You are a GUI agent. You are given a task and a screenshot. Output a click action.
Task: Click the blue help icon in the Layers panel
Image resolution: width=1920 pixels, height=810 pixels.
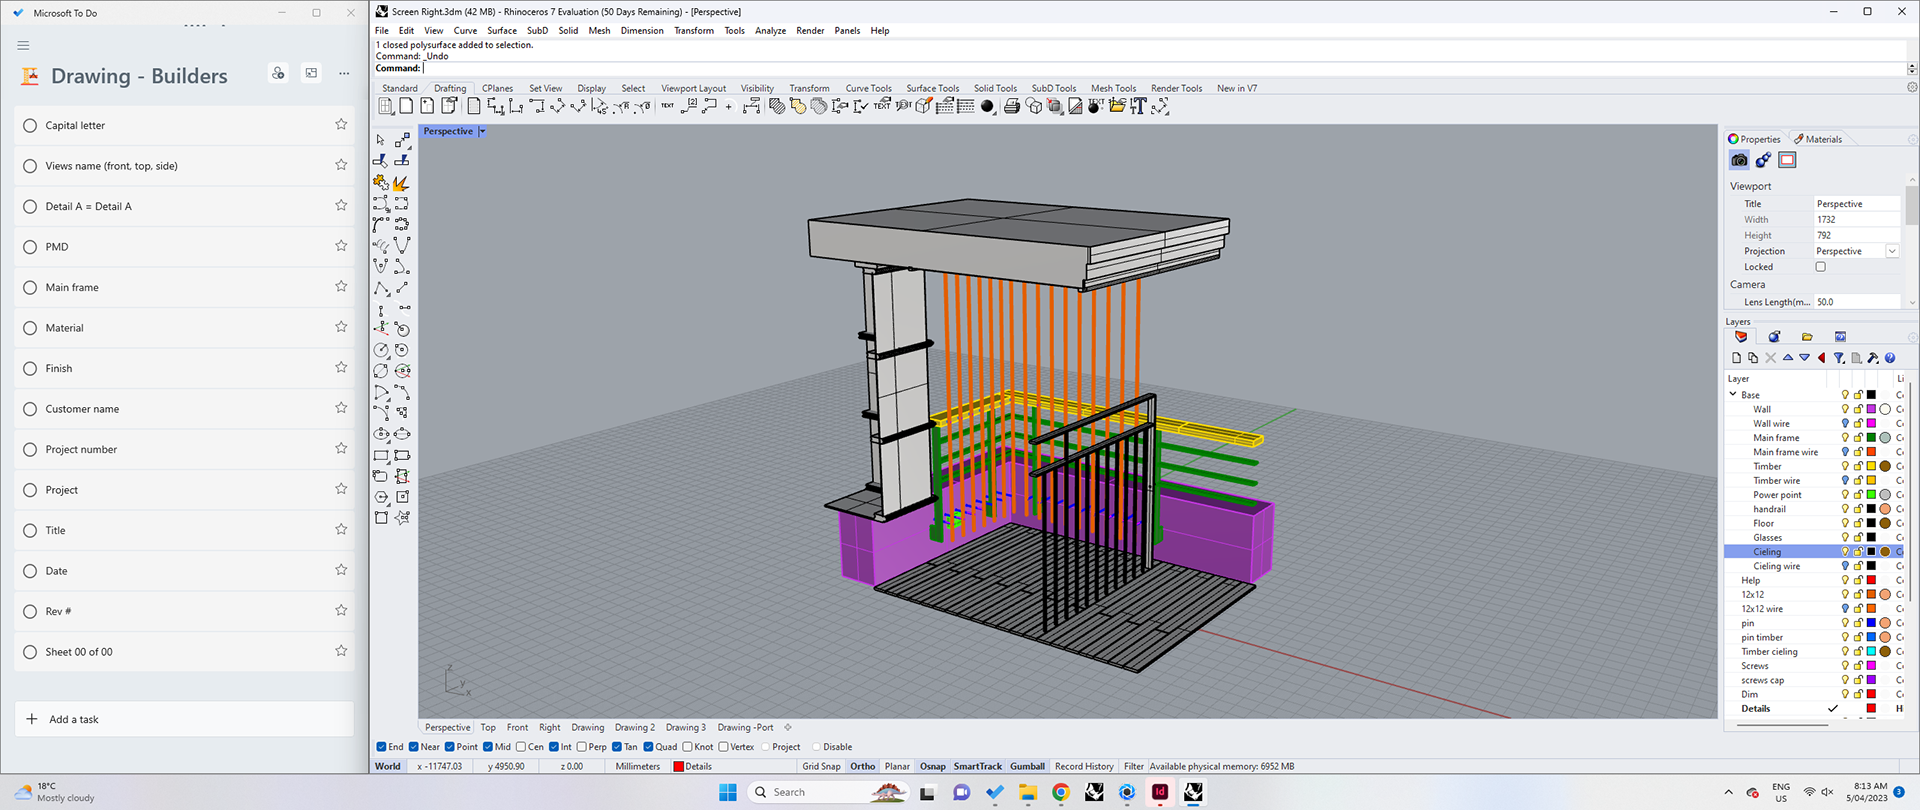point(1890,358)
